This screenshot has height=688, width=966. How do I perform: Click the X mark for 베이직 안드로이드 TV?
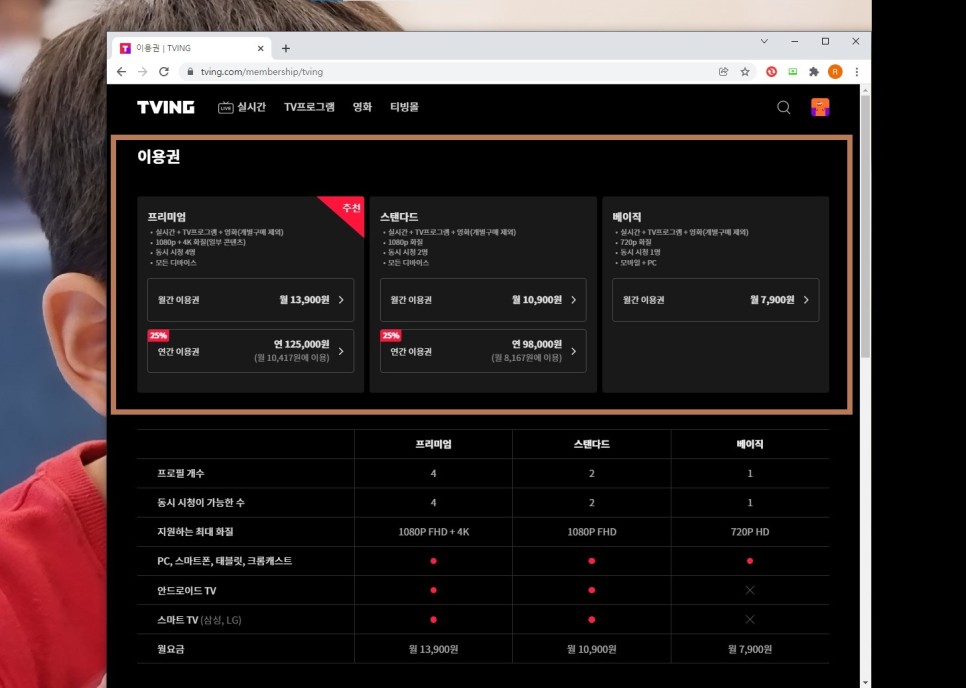(750, 590)
